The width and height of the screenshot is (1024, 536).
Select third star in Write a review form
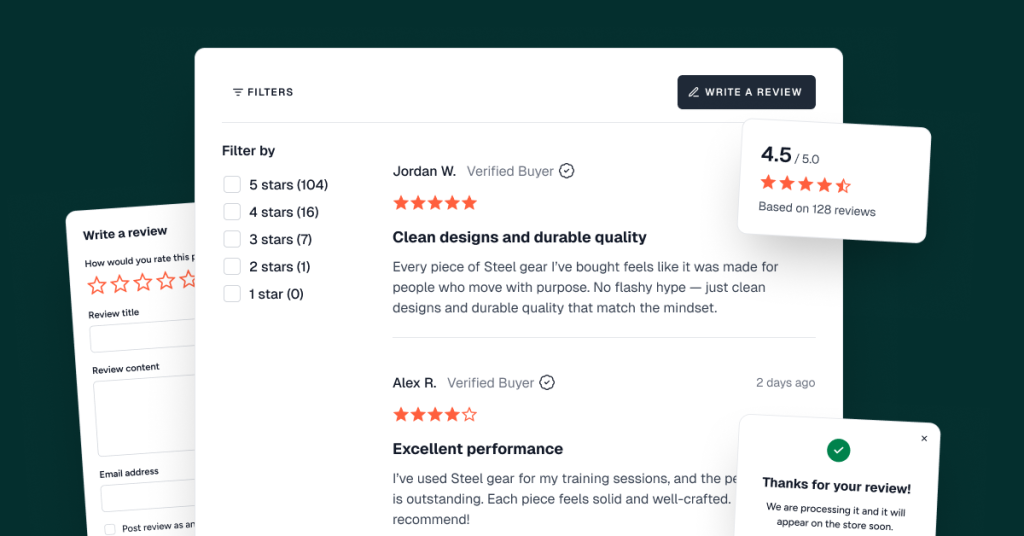click(x=143, y=282)
